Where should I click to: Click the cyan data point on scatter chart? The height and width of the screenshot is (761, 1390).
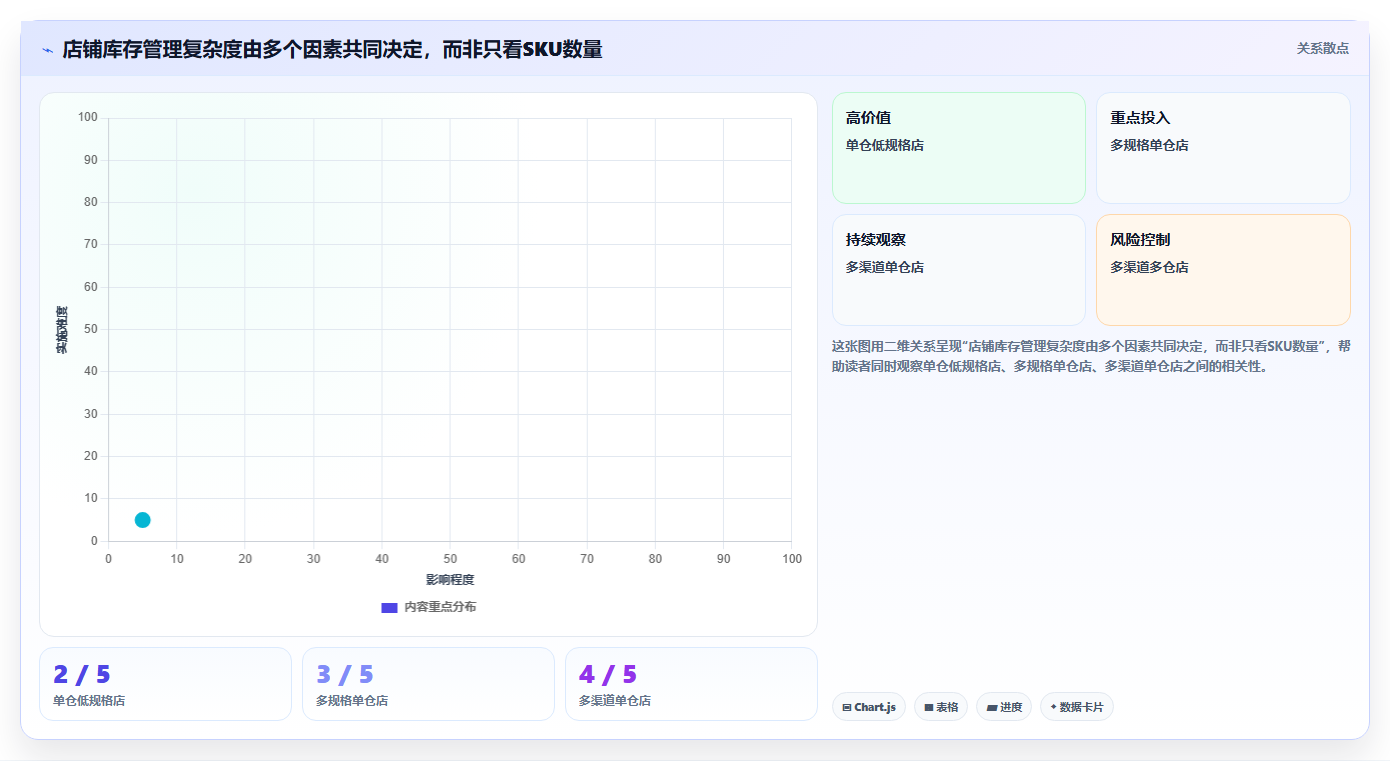click(x=142, y=520)
